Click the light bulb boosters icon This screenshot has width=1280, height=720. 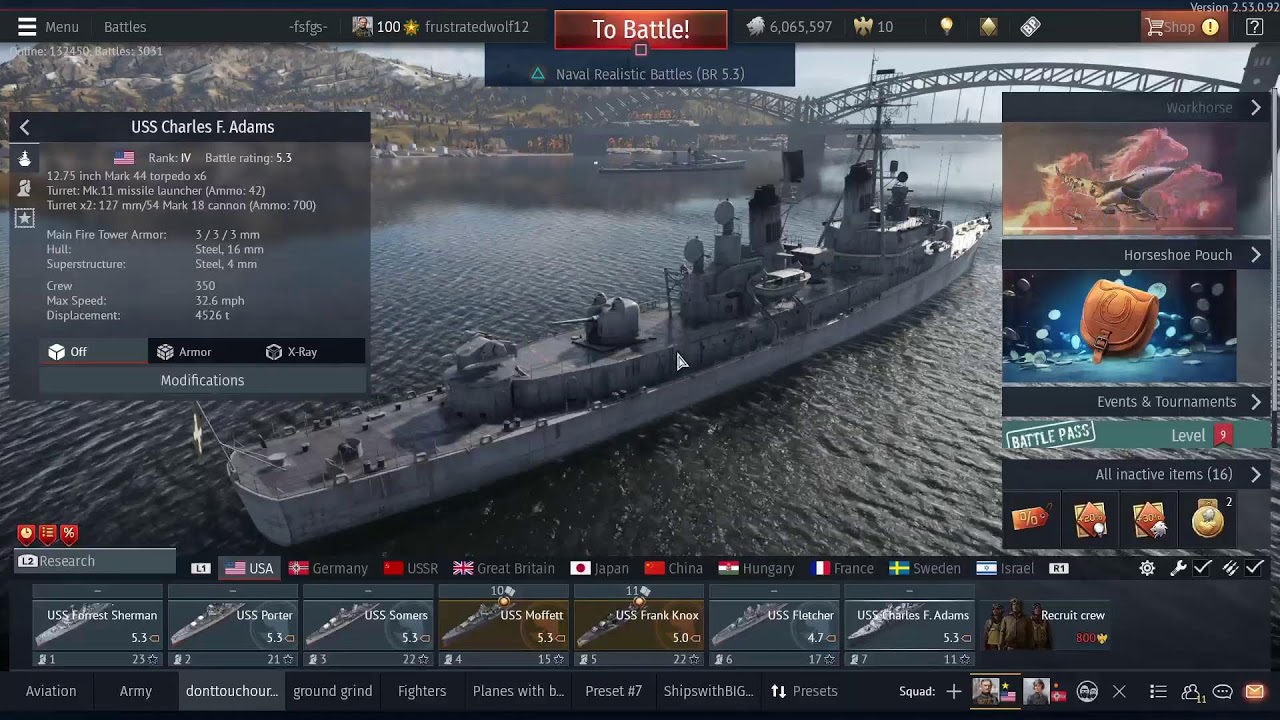pyautogui.click(x=946, y=27)
